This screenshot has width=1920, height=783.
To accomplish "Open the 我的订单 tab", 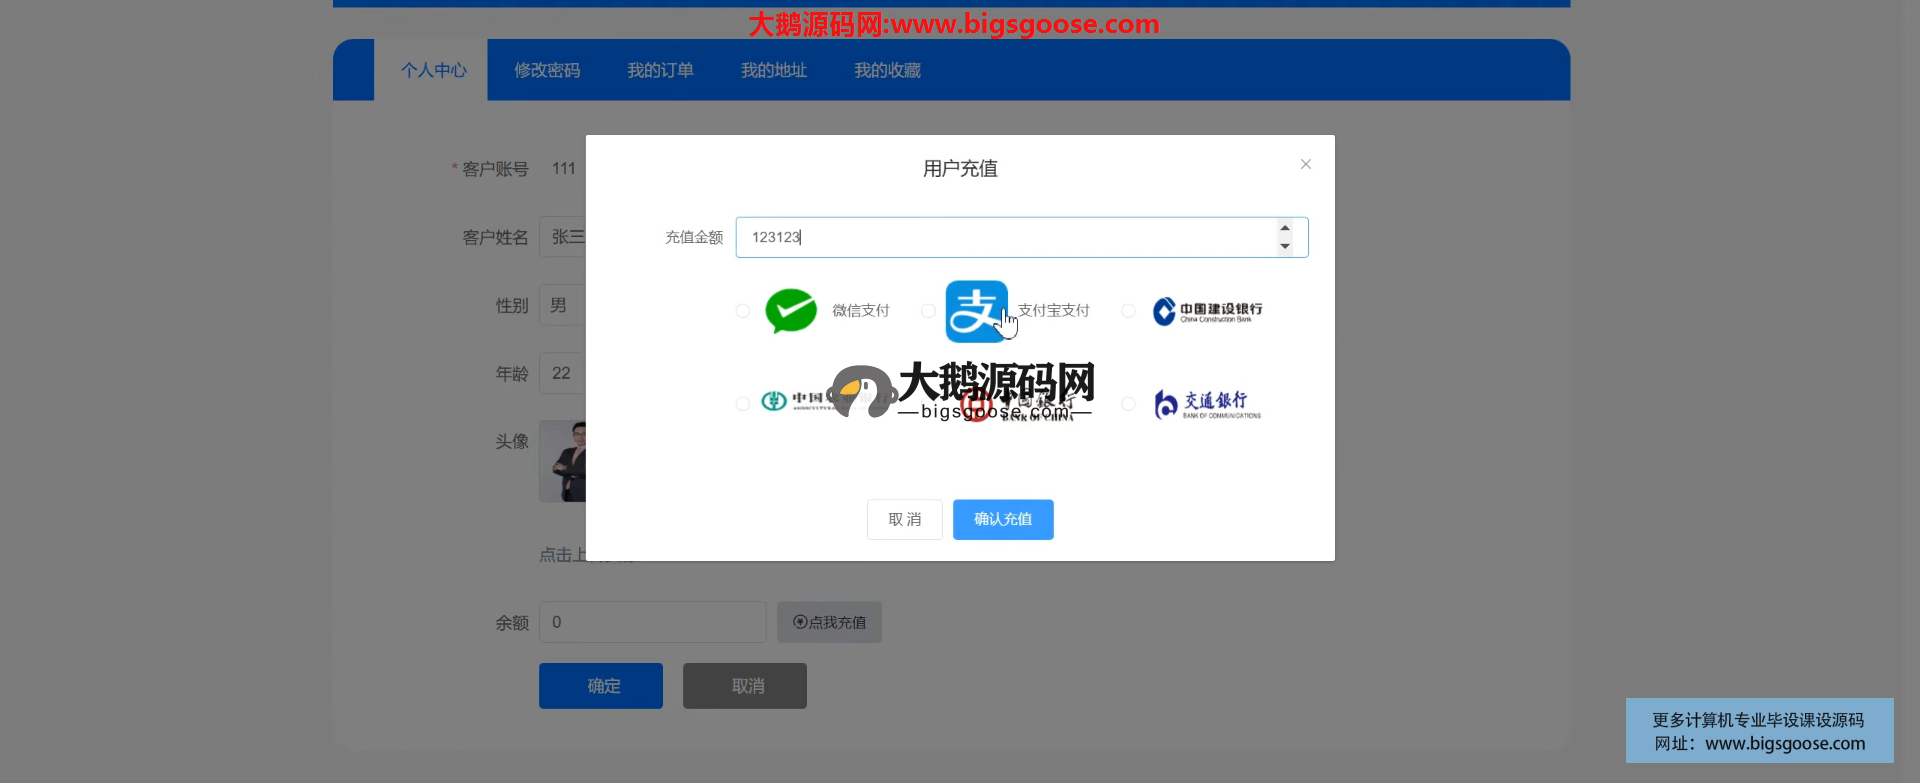I will (660, 70).
